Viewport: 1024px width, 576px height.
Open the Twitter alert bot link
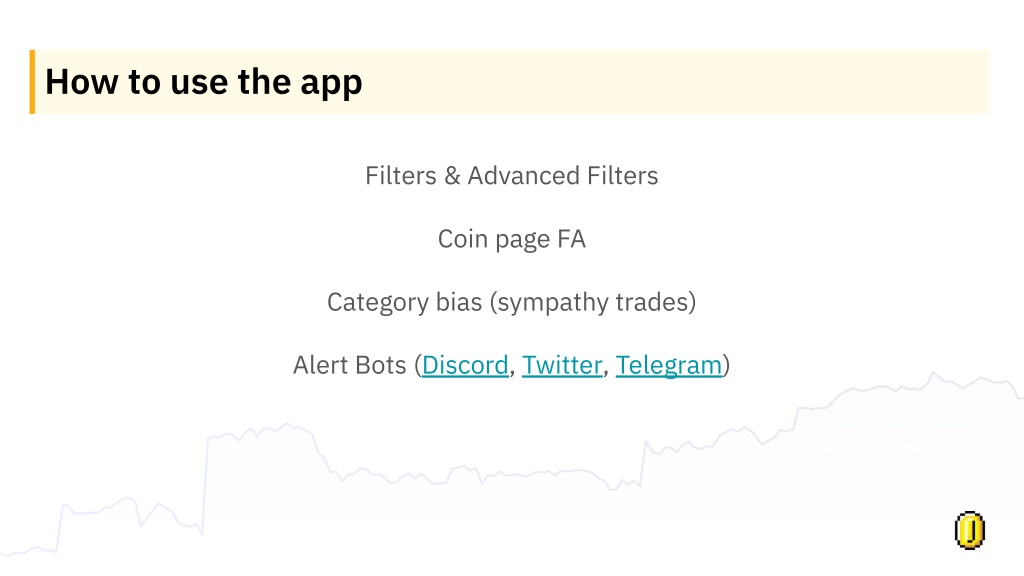[x=562, y=365]
